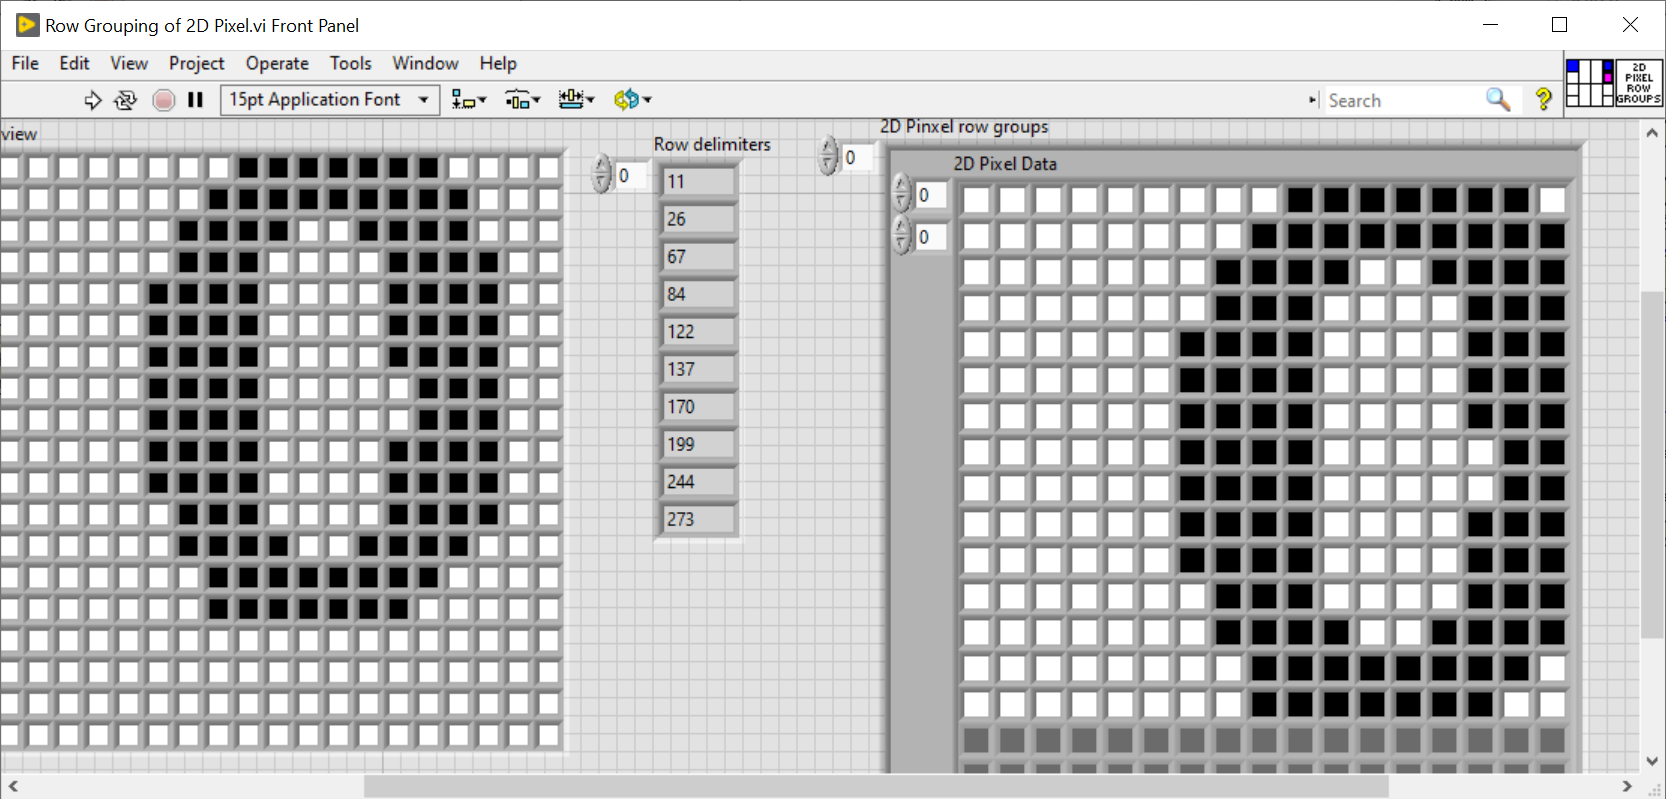The height and width of the screenshot is (799, 1666).
Task: Click the Pause button in the toolbar
Action: [196, 100]
